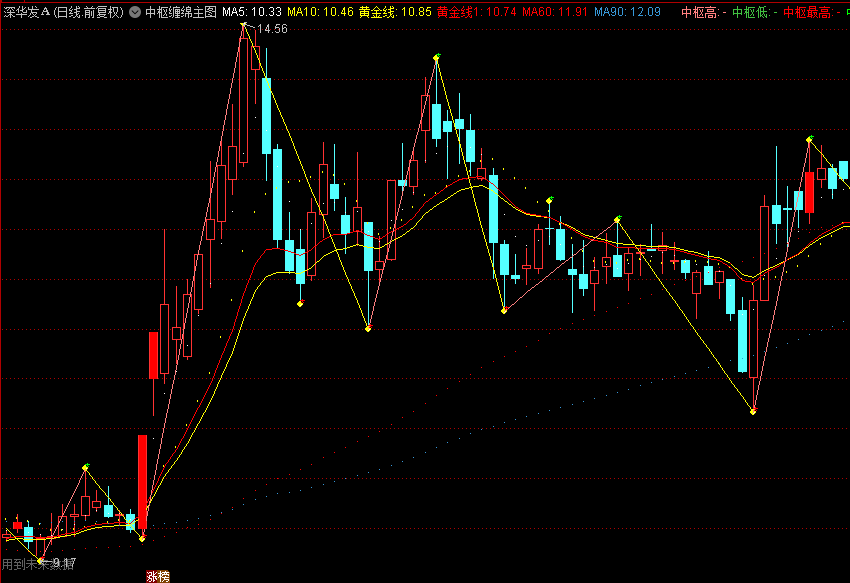This screenshot has height=583, width=850.
Task: Click the 深华发A (日线.前复权) chart title
Action: (x=63, y=12)
